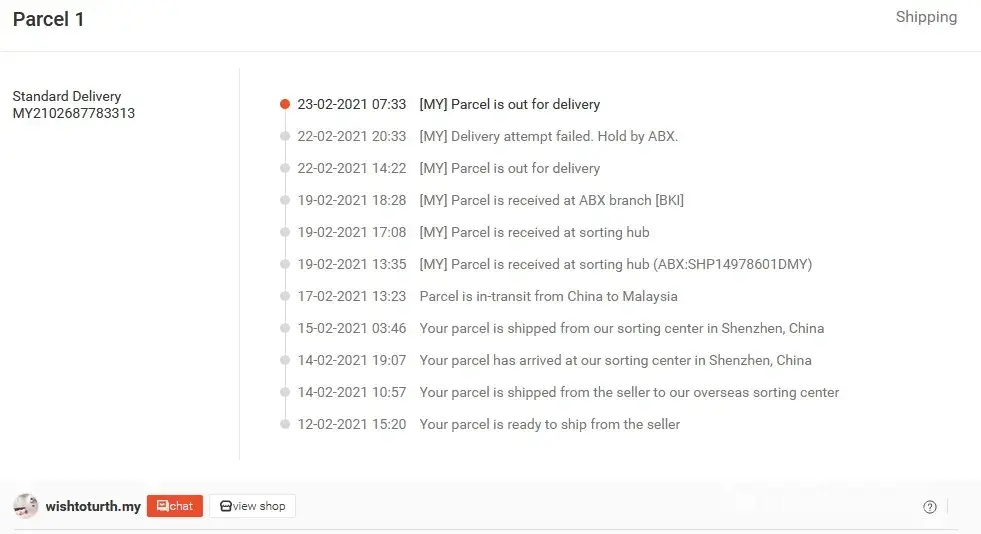This screenshot has height=534, width=981.
Task: Click the timeline dot for 17-02-2021 13:23
Action: coord(285,296)
